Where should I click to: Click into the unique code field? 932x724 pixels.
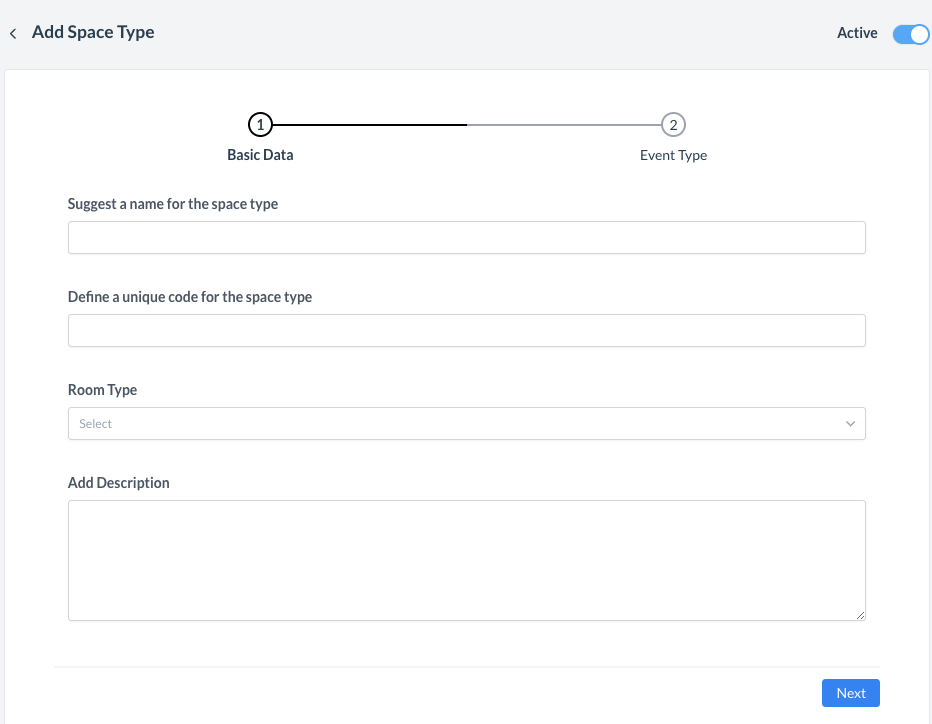point(466,331)
